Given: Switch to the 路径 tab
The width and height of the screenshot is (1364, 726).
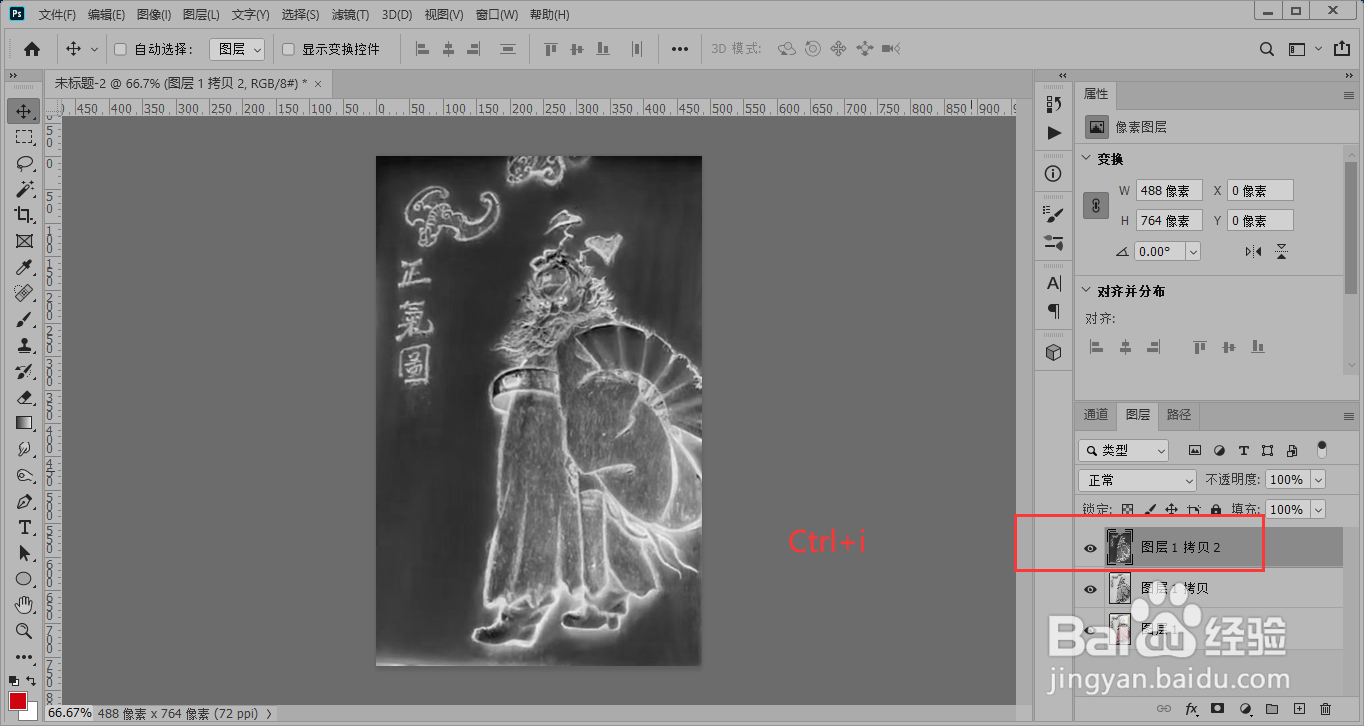Looking at the screenshot, I should [x=1179, y=414].
